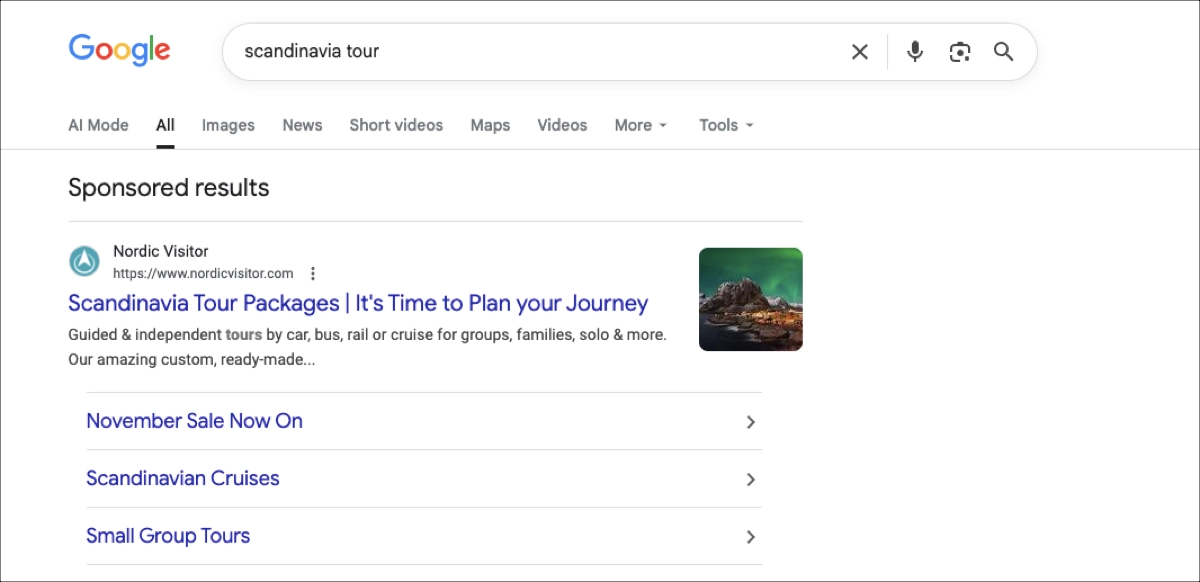Open the Scandinavia Tour Packages ad link
Image resolution: width=1200 pixels, height=582 pixels.
tap(357, 303)
